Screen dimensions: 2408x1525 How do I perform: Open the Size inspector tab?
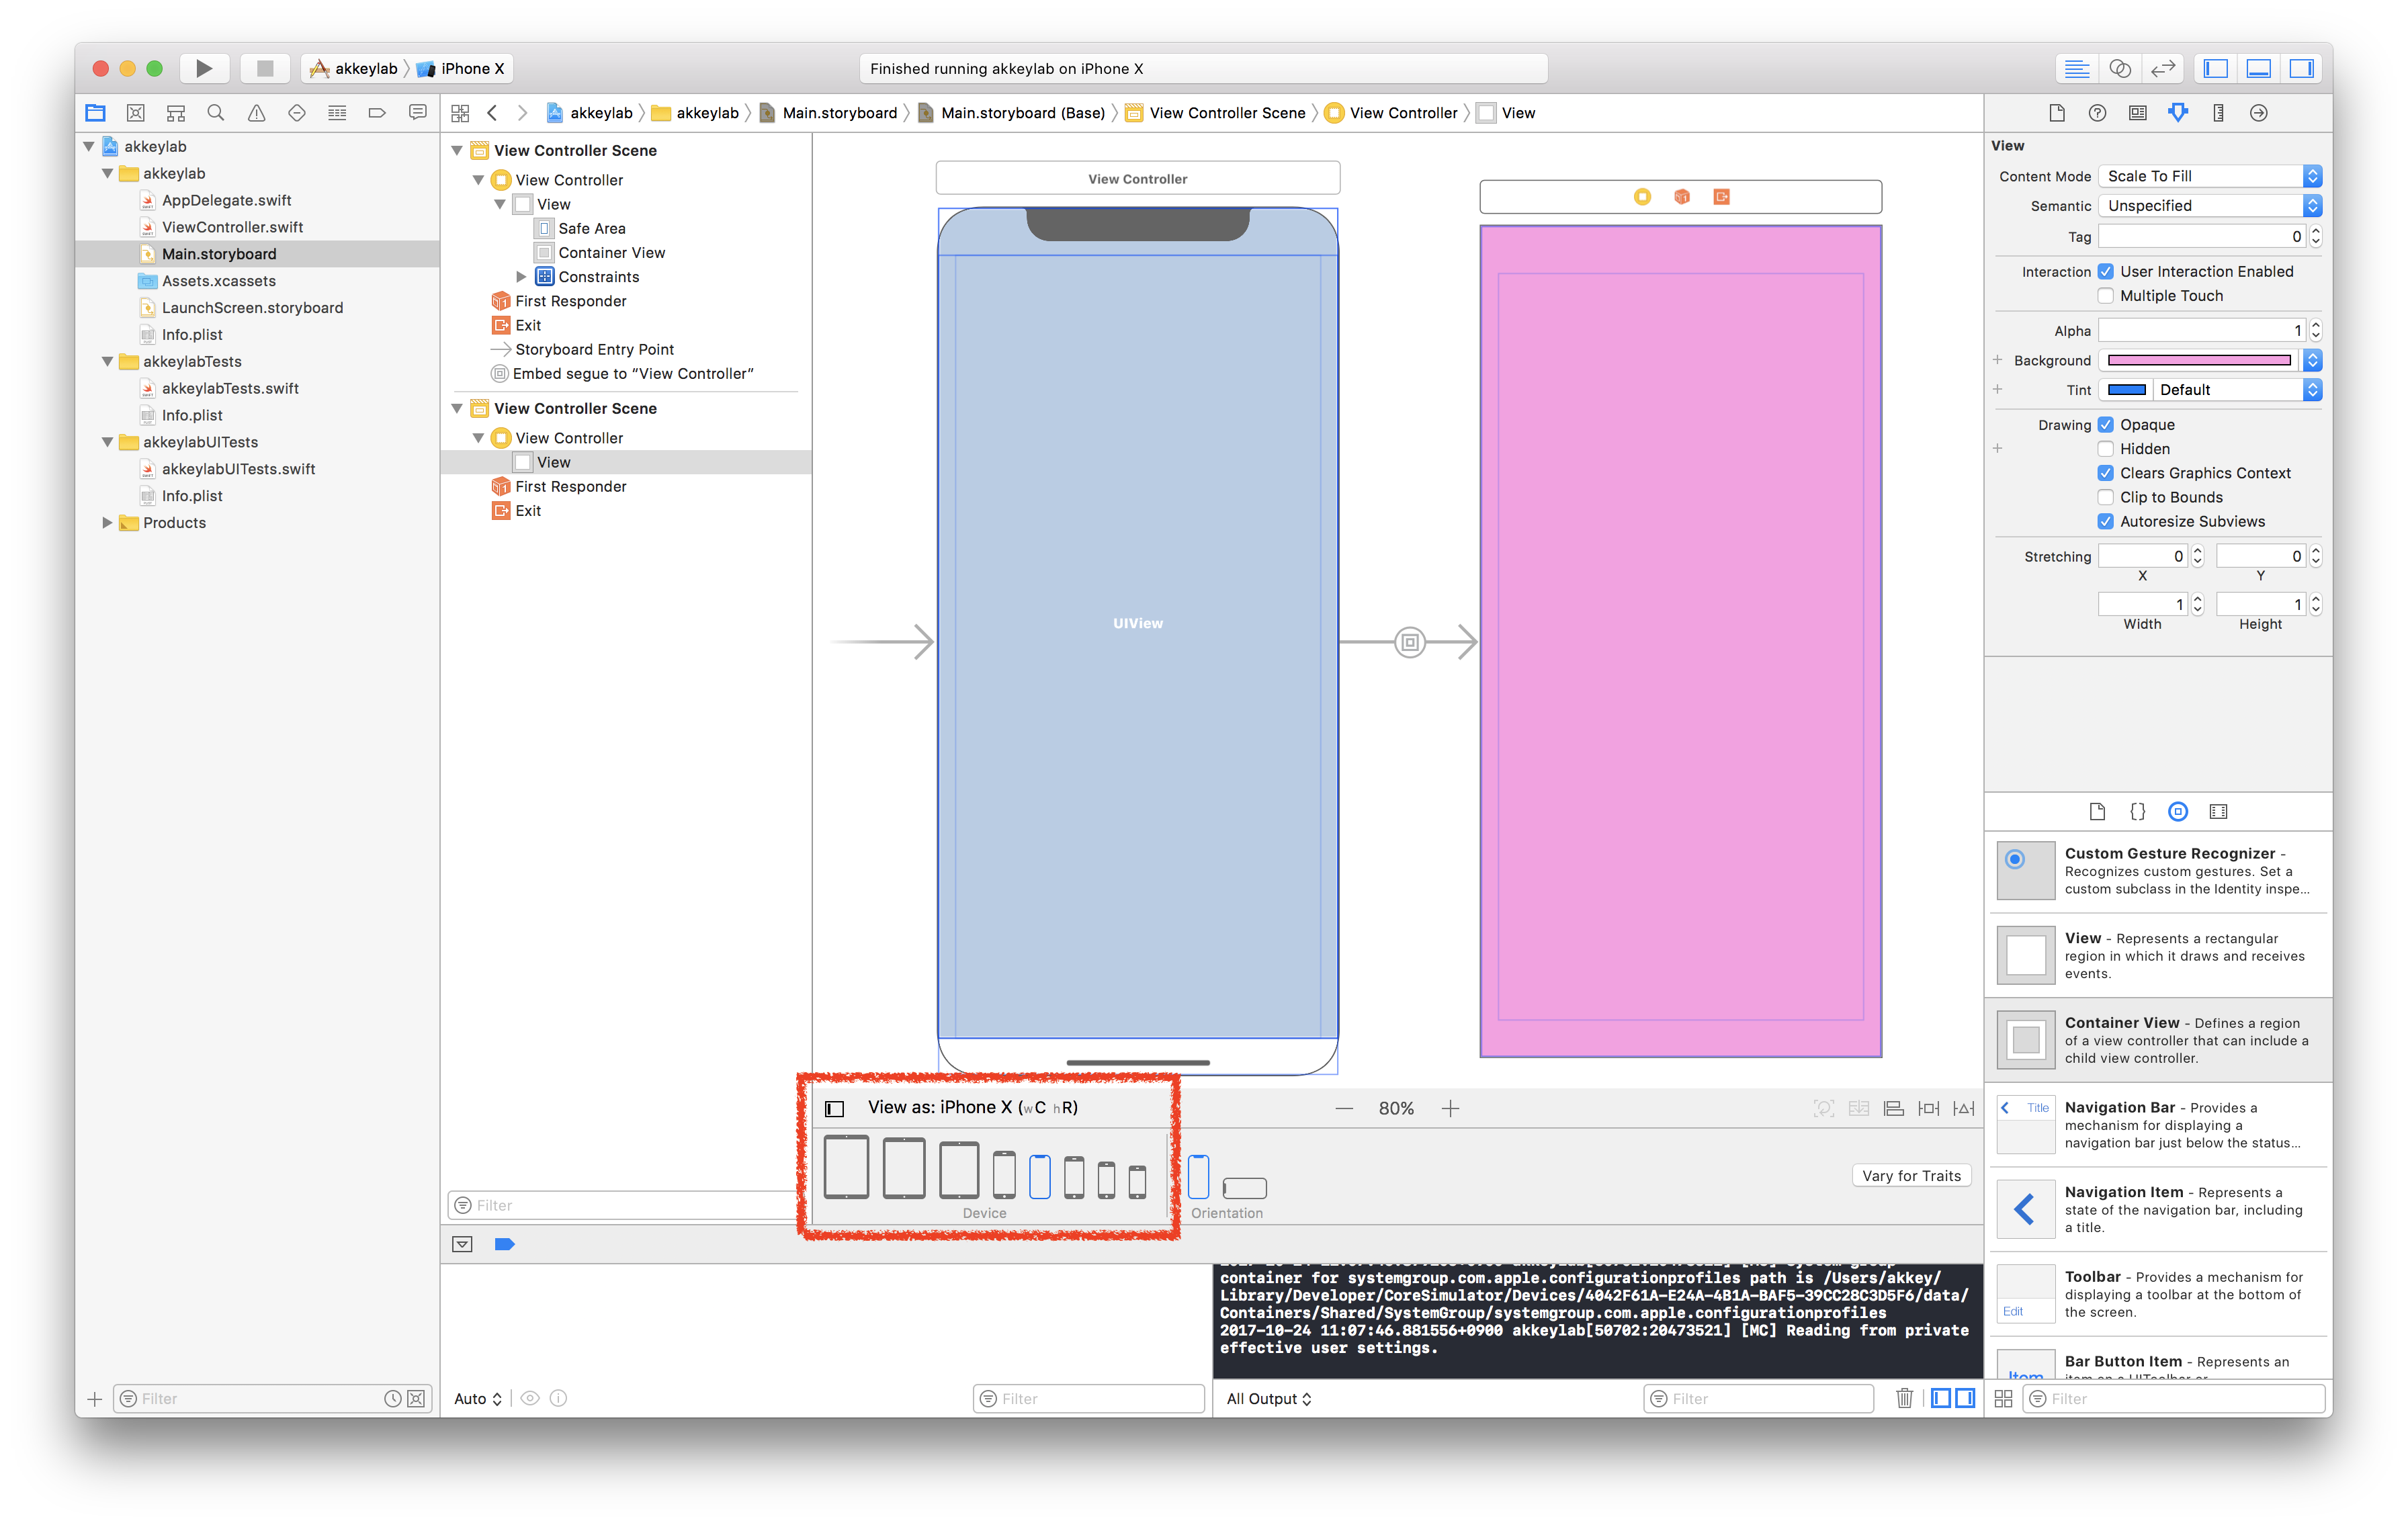pos(2218,113)
